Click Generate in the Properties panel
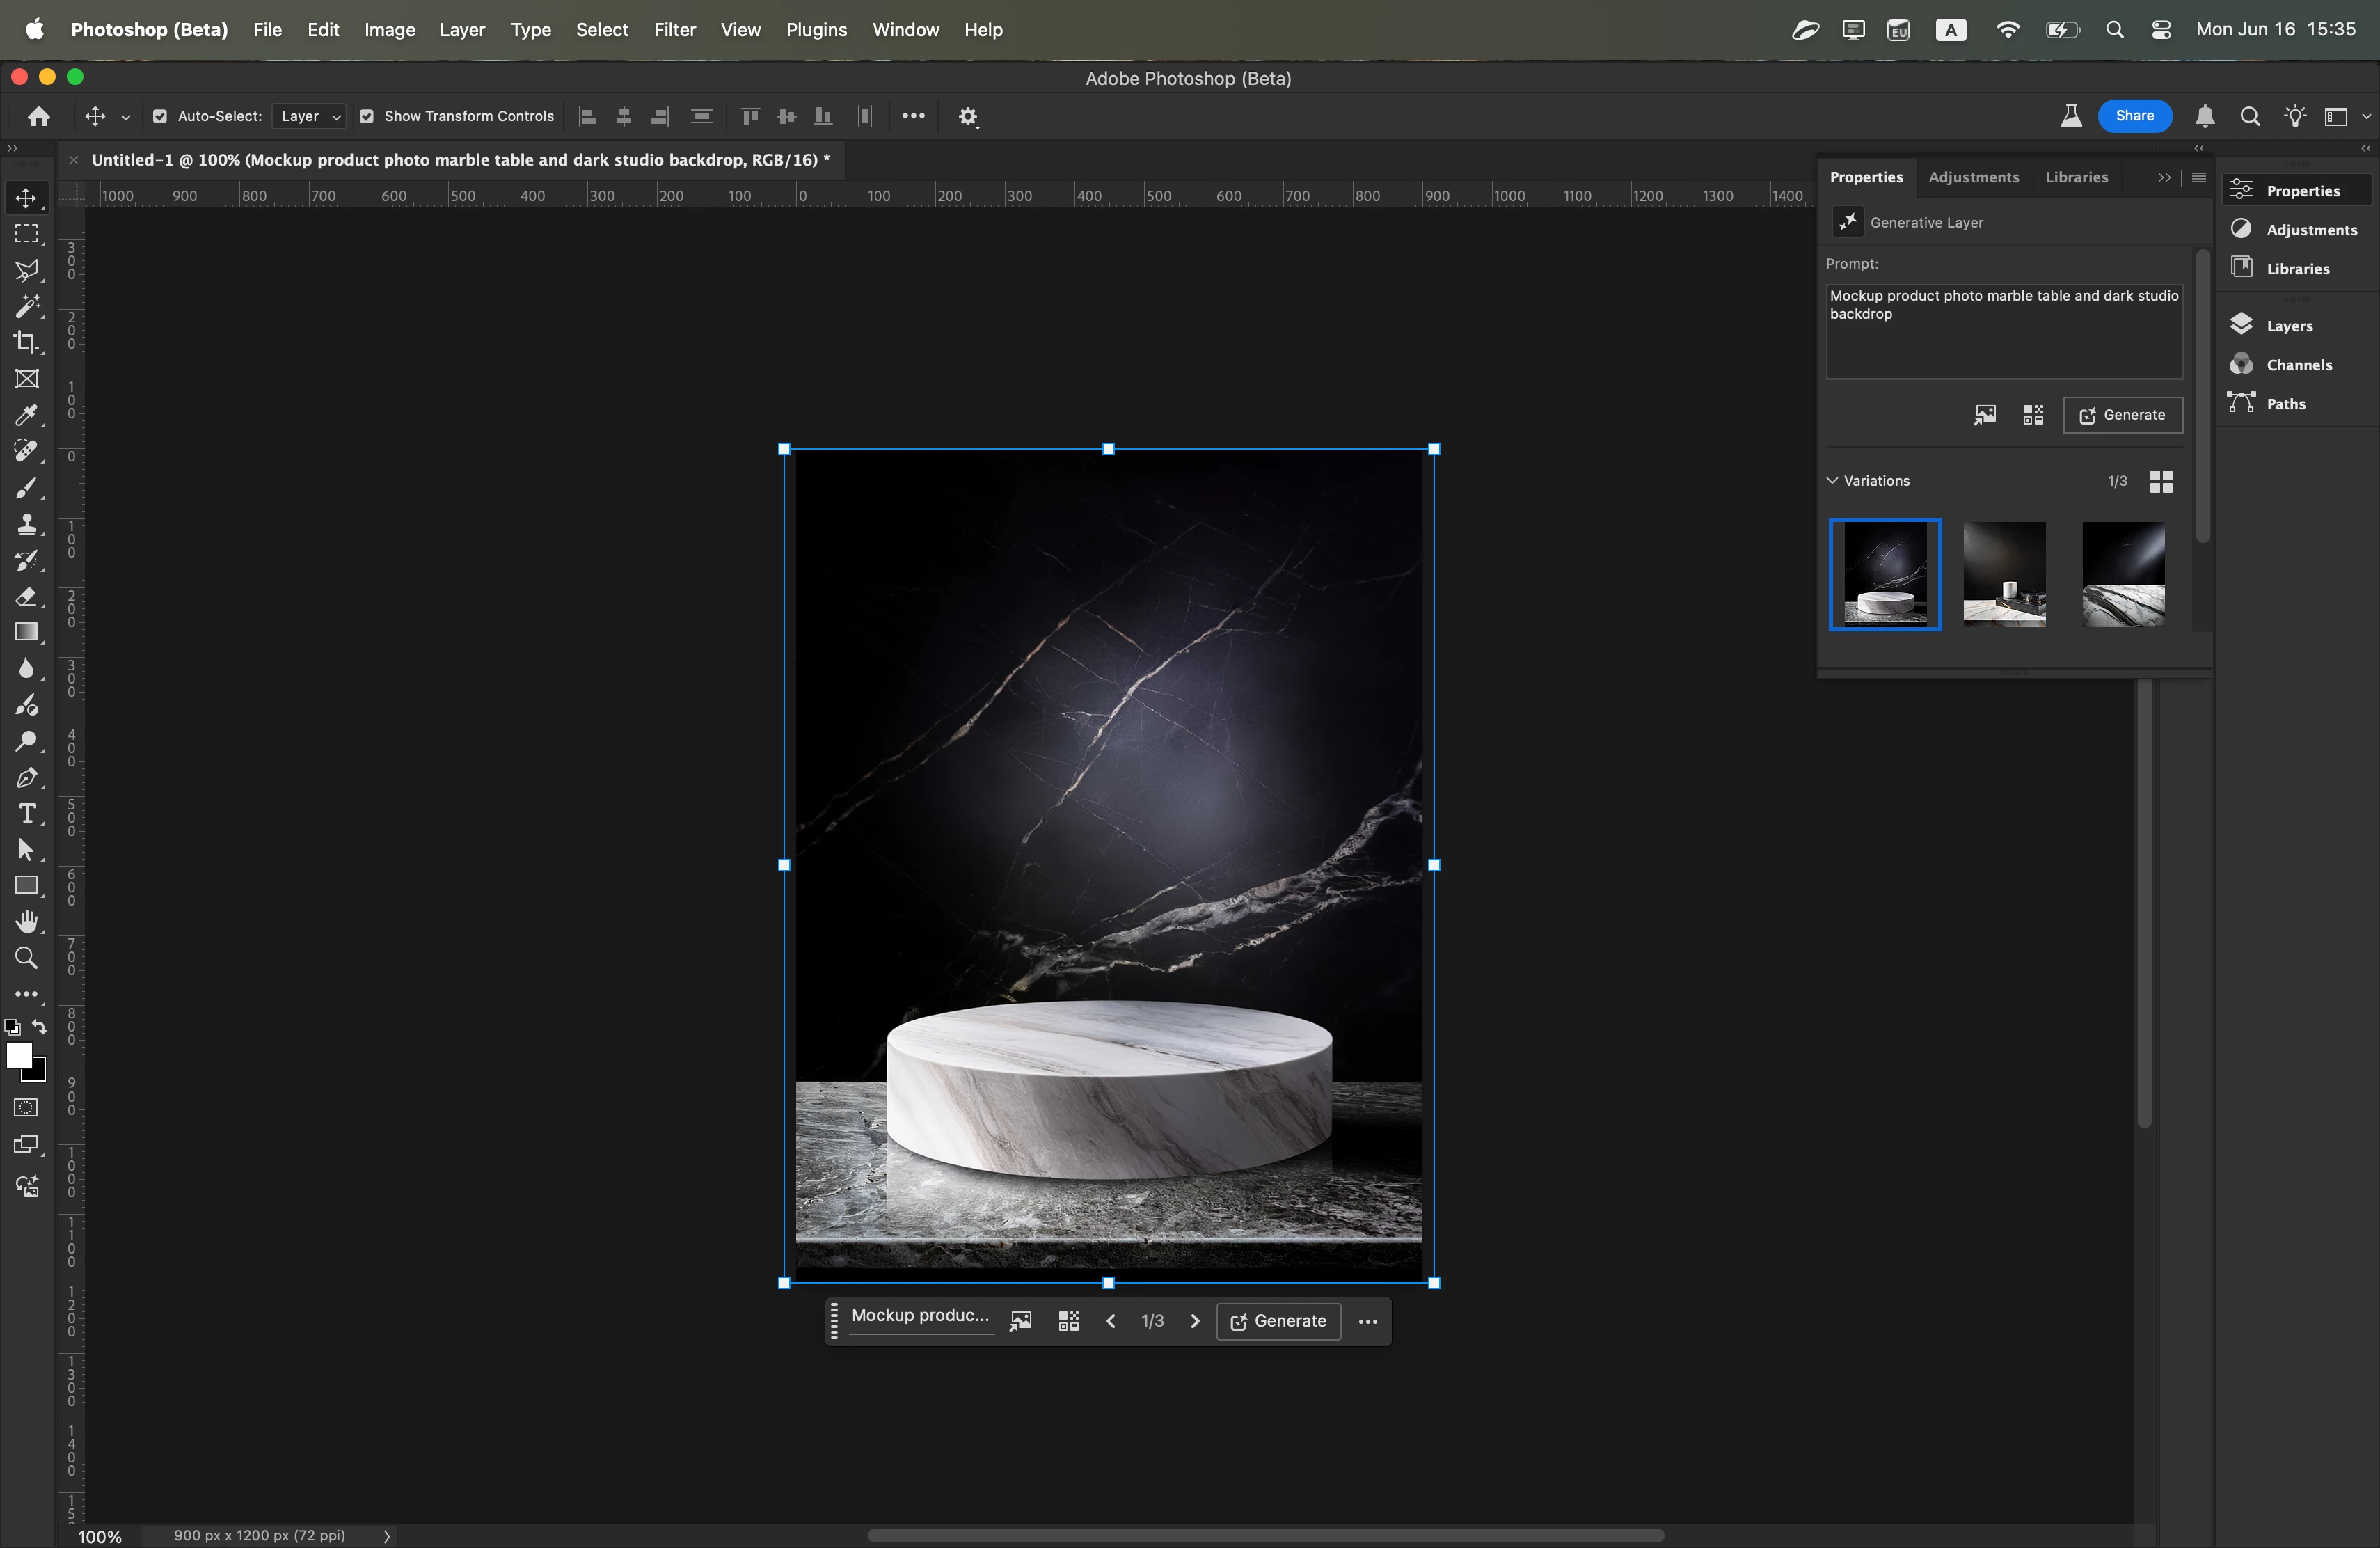 click(x=2122, y=415)
